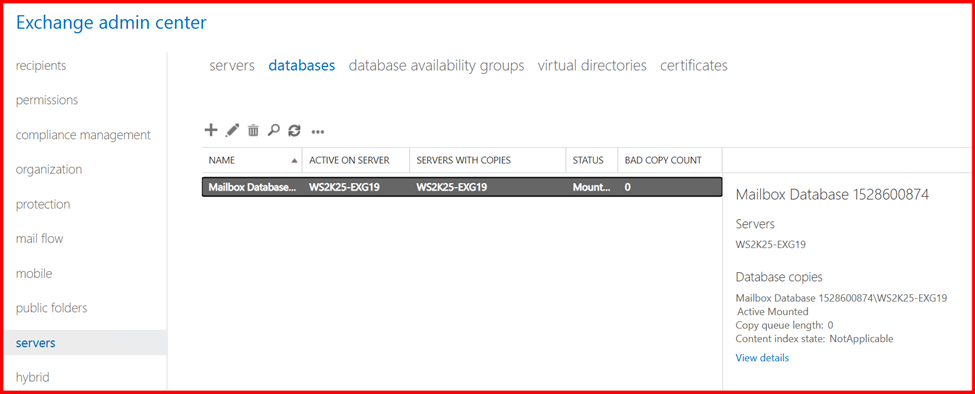Screen dimensions: 975x394
Task: Open public folders section
Action: point(52,308)
